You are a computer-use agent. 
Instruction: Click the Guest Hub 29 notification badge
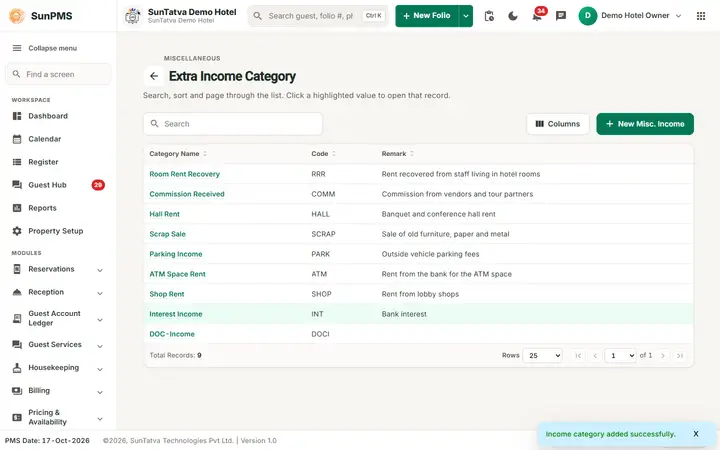click(x=98, y=185)
